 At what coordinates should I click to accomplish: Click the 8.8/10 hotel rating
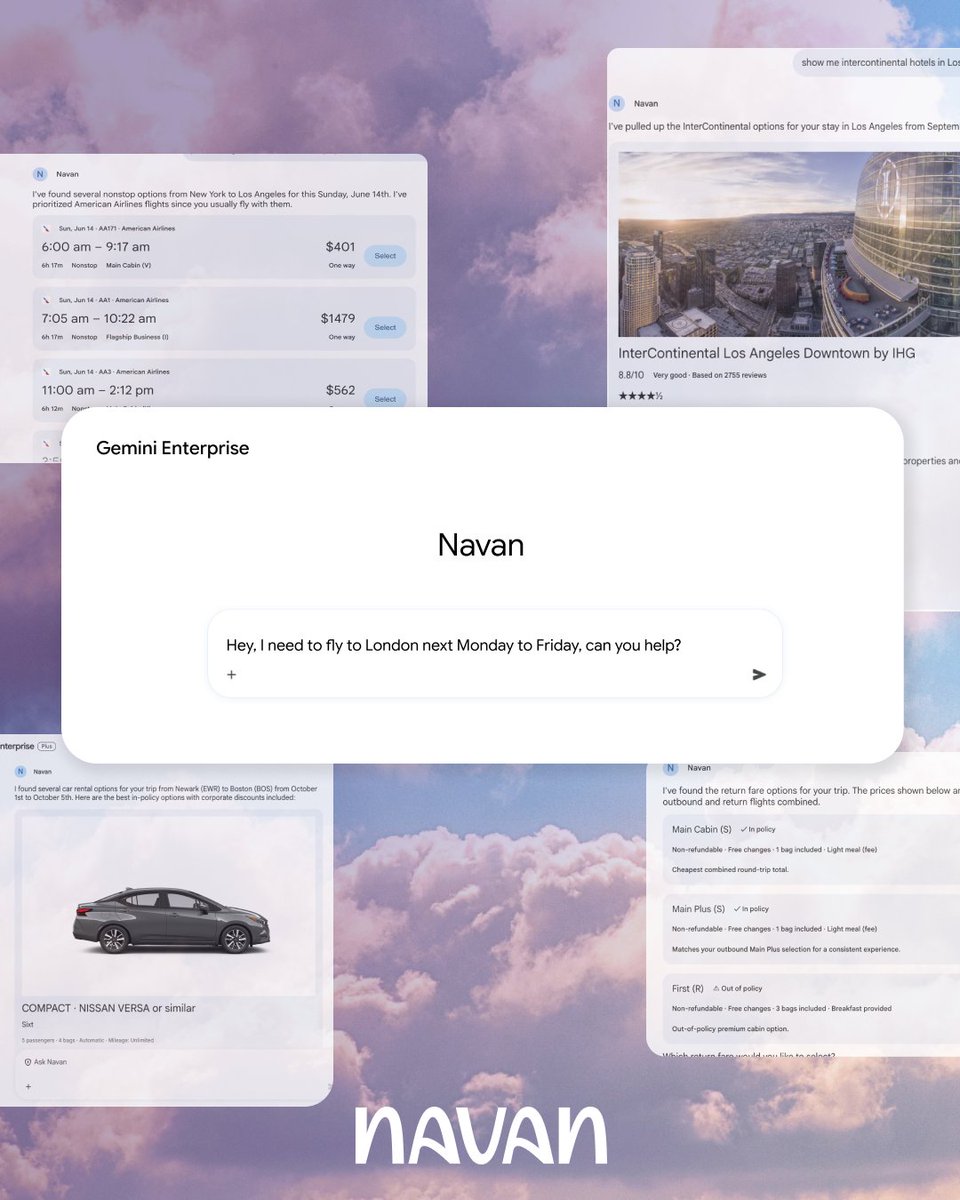point(631,375)
